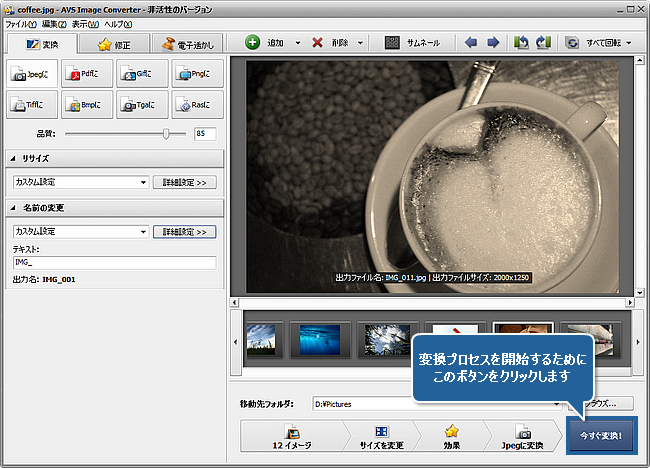Choose the Tgaに conversion format

[x=142, y=105]
